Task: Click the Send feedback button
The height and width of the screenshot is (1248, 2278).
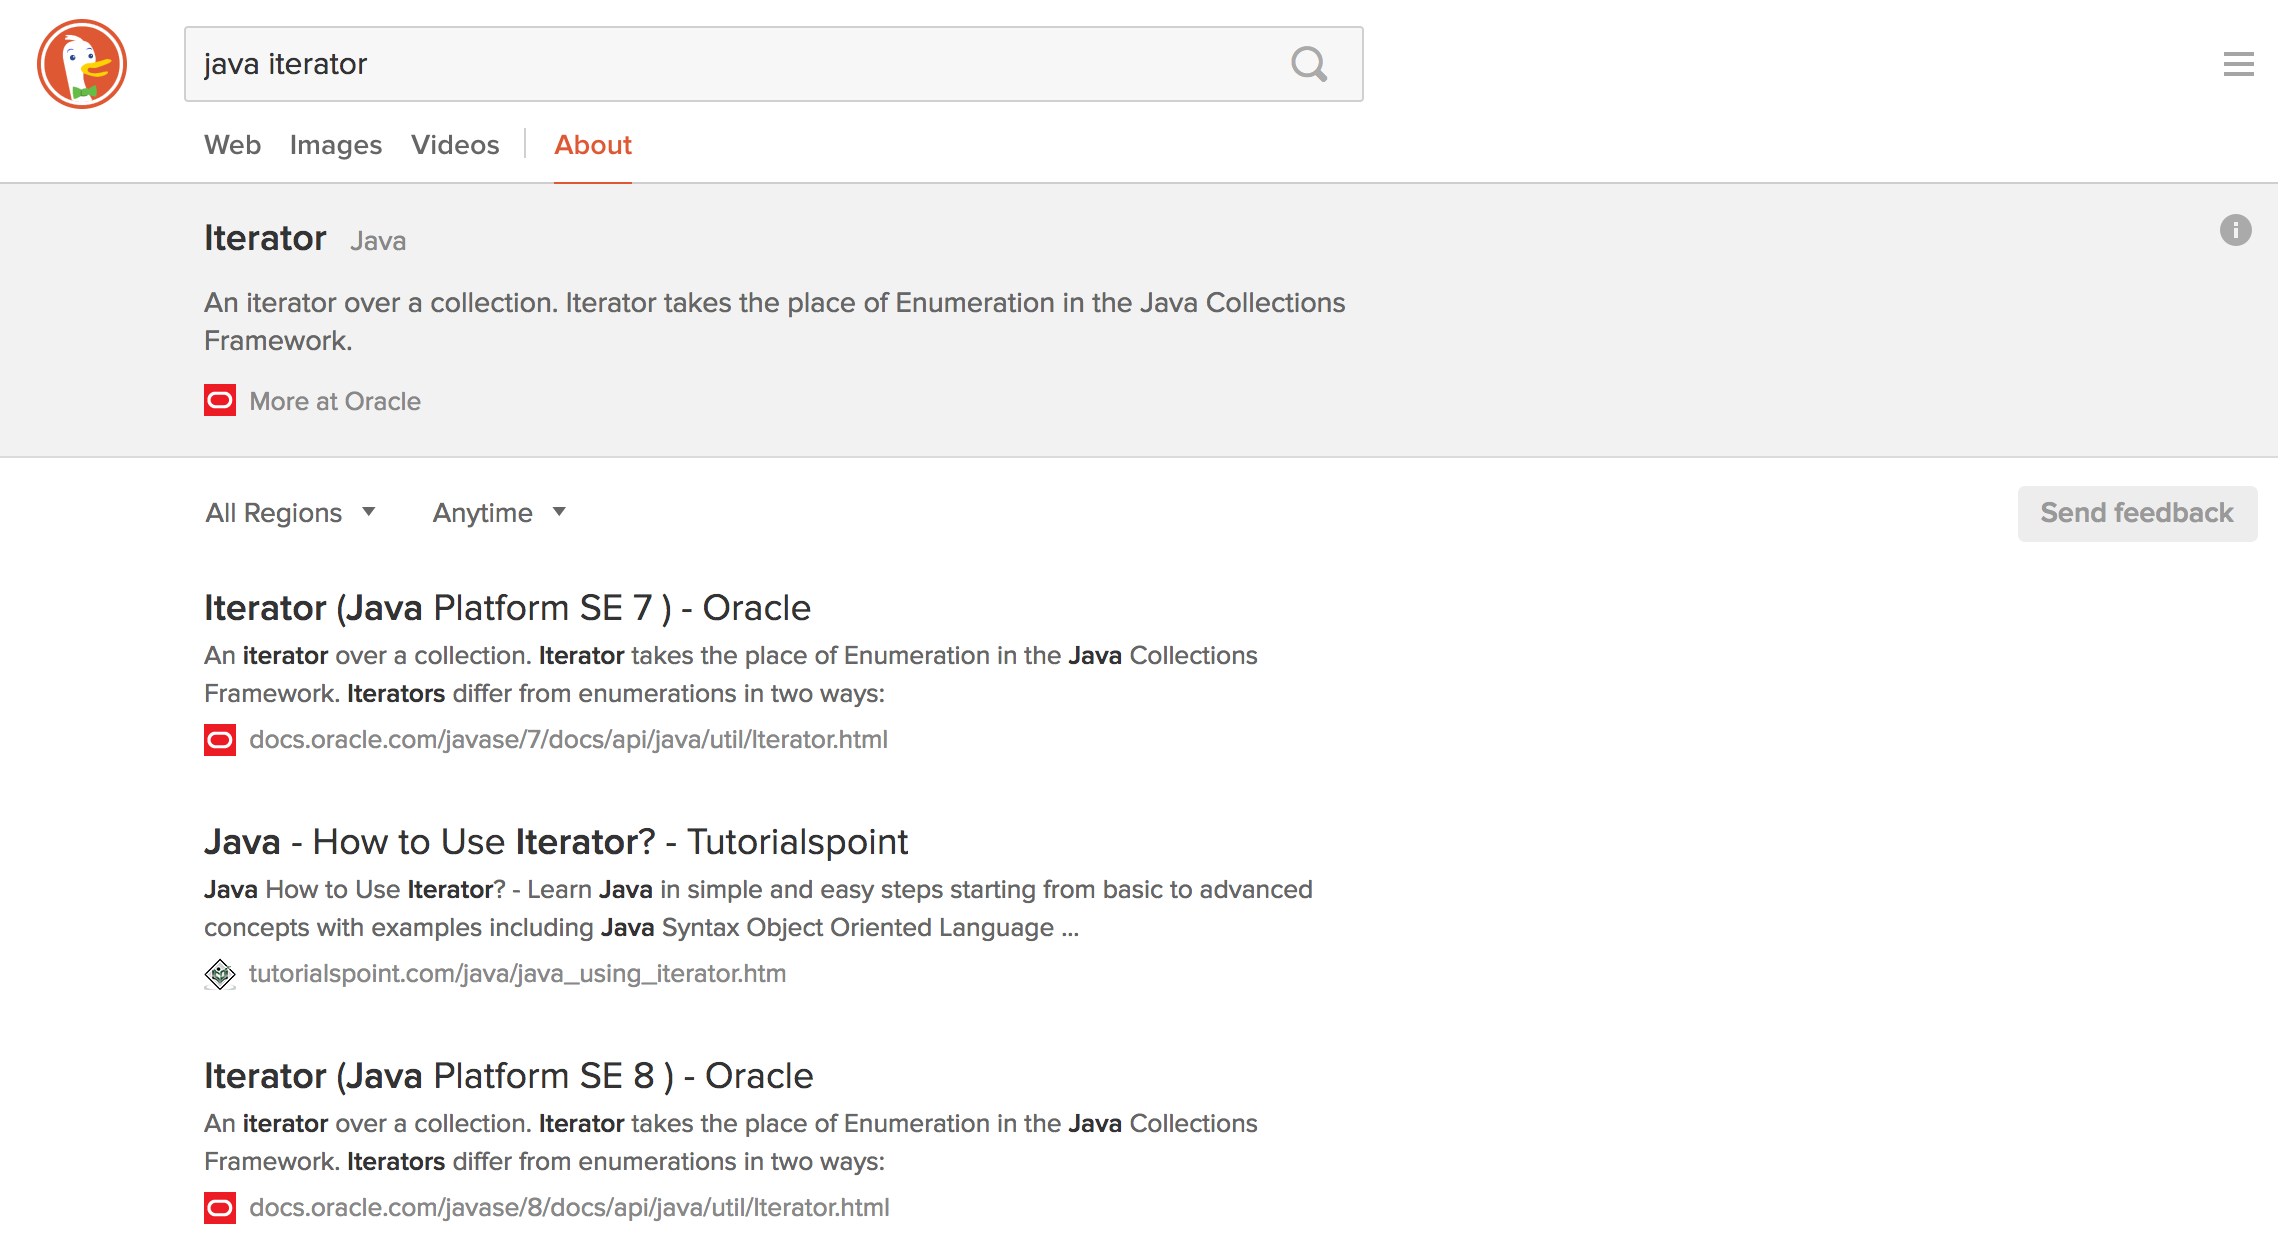Action: point(2136,513)
